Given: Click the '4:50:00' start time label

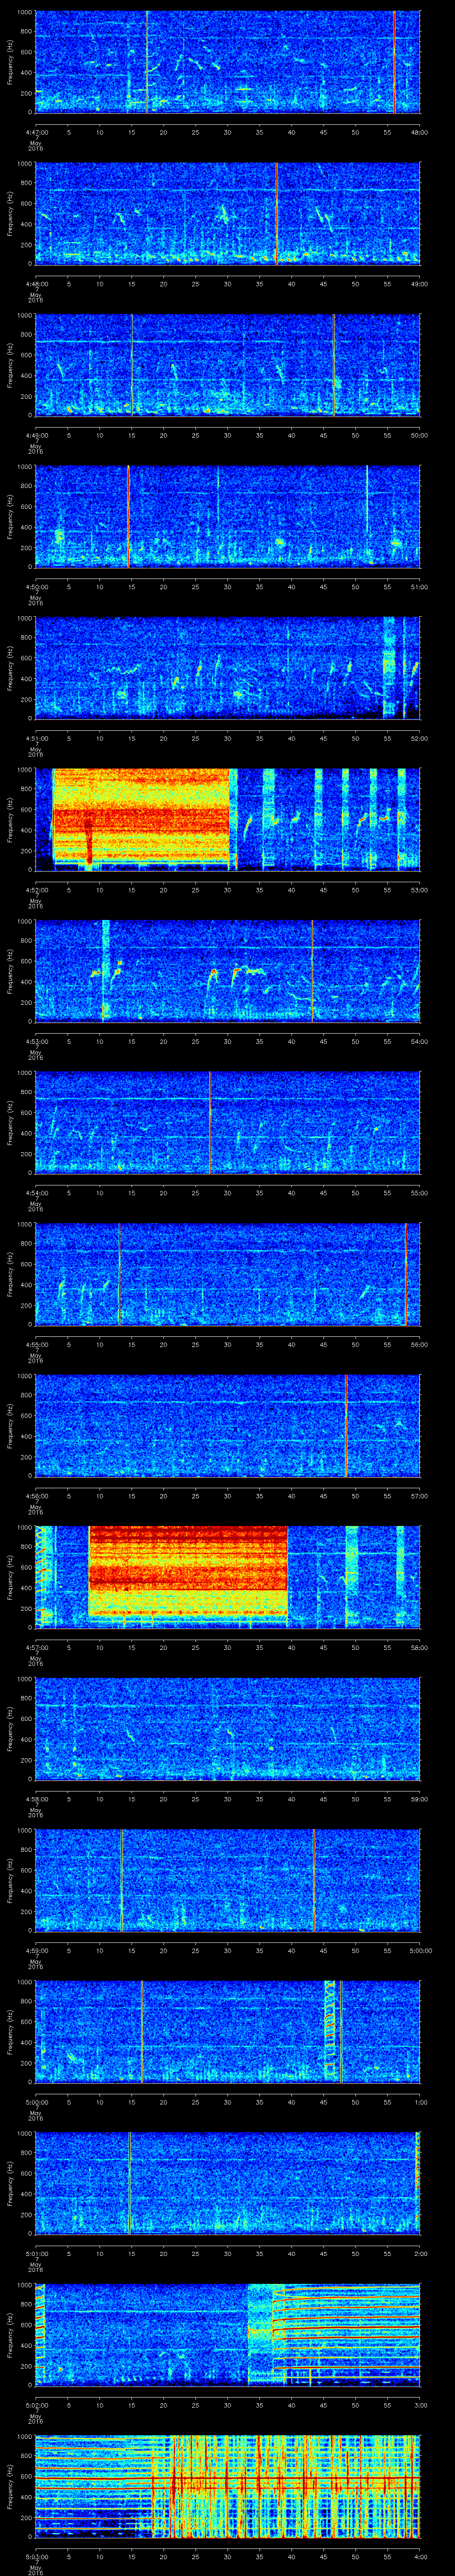Looking at the screenshot, I should 36,587.
